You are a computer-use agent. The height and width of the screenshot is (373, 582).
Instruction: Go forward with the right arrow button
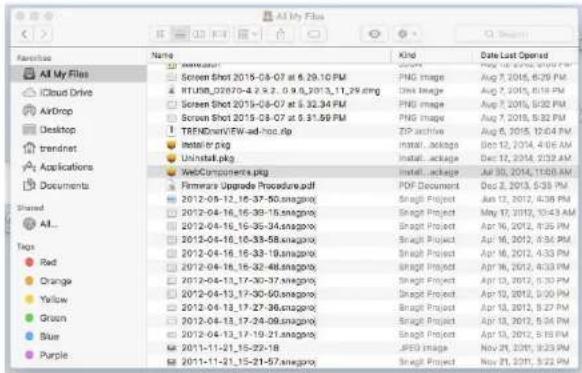[x=44, y=35]
